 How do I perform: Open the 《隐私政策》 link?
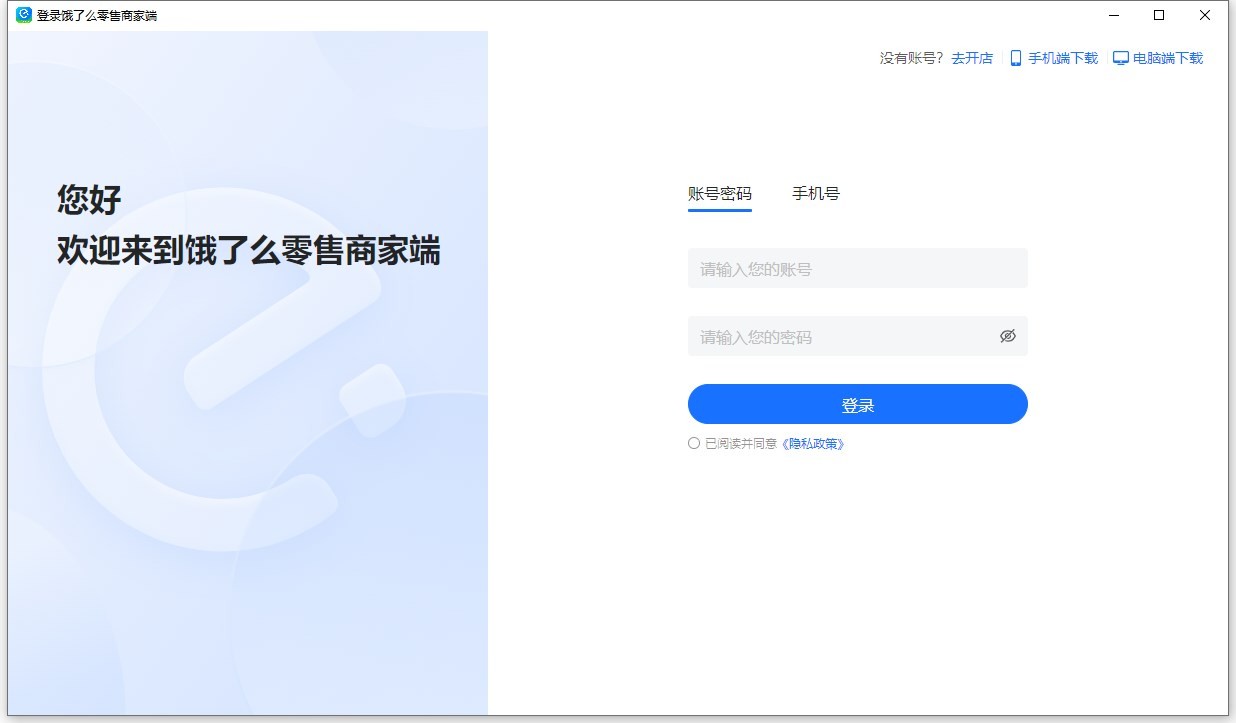tap(813, 444)
